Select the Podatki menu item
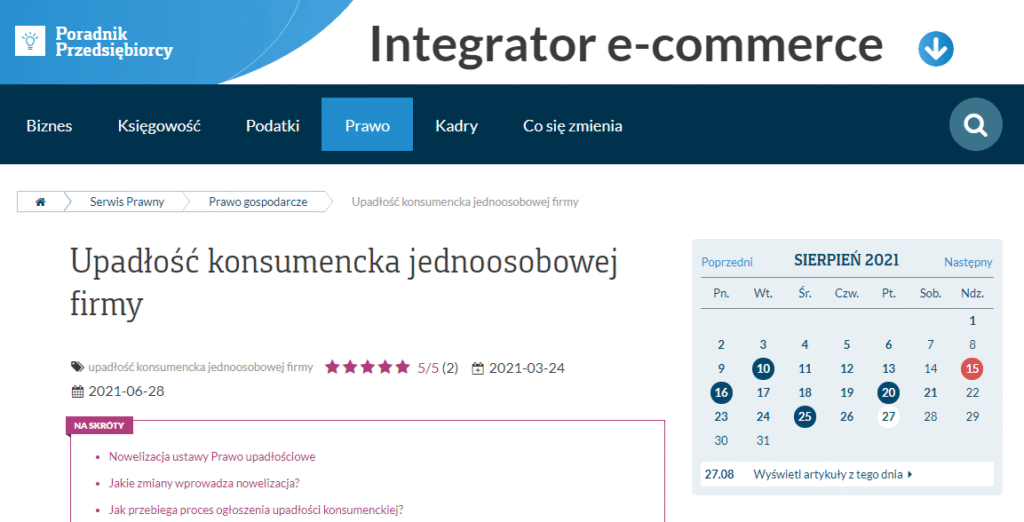Image resolution: width=1024 pixels, height=522 pixels. 273,125
